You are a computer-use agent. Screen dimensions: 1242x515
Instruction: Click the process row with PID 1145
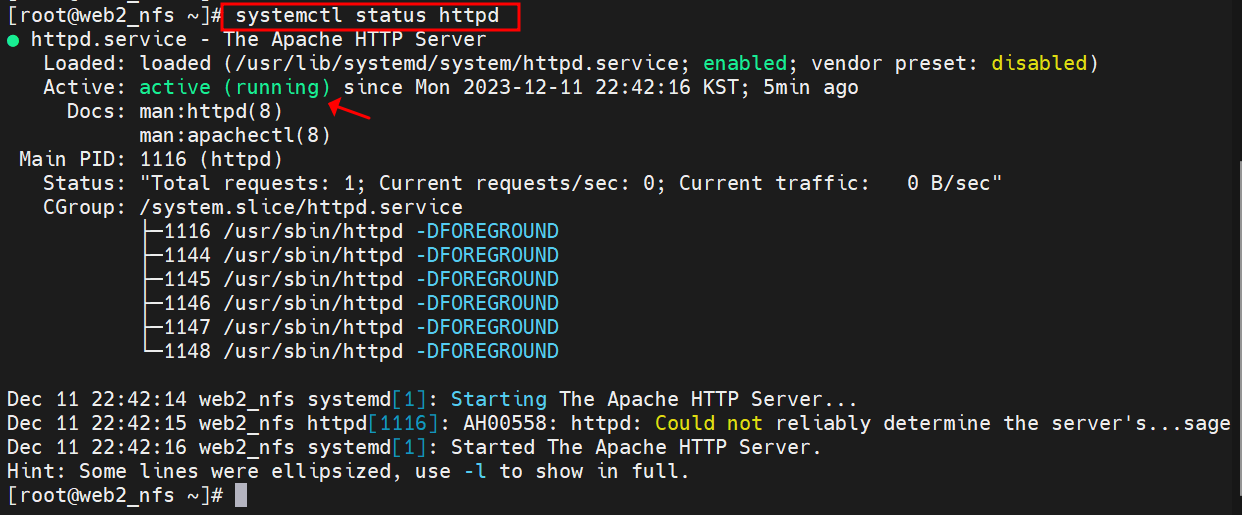pos(351,279)
